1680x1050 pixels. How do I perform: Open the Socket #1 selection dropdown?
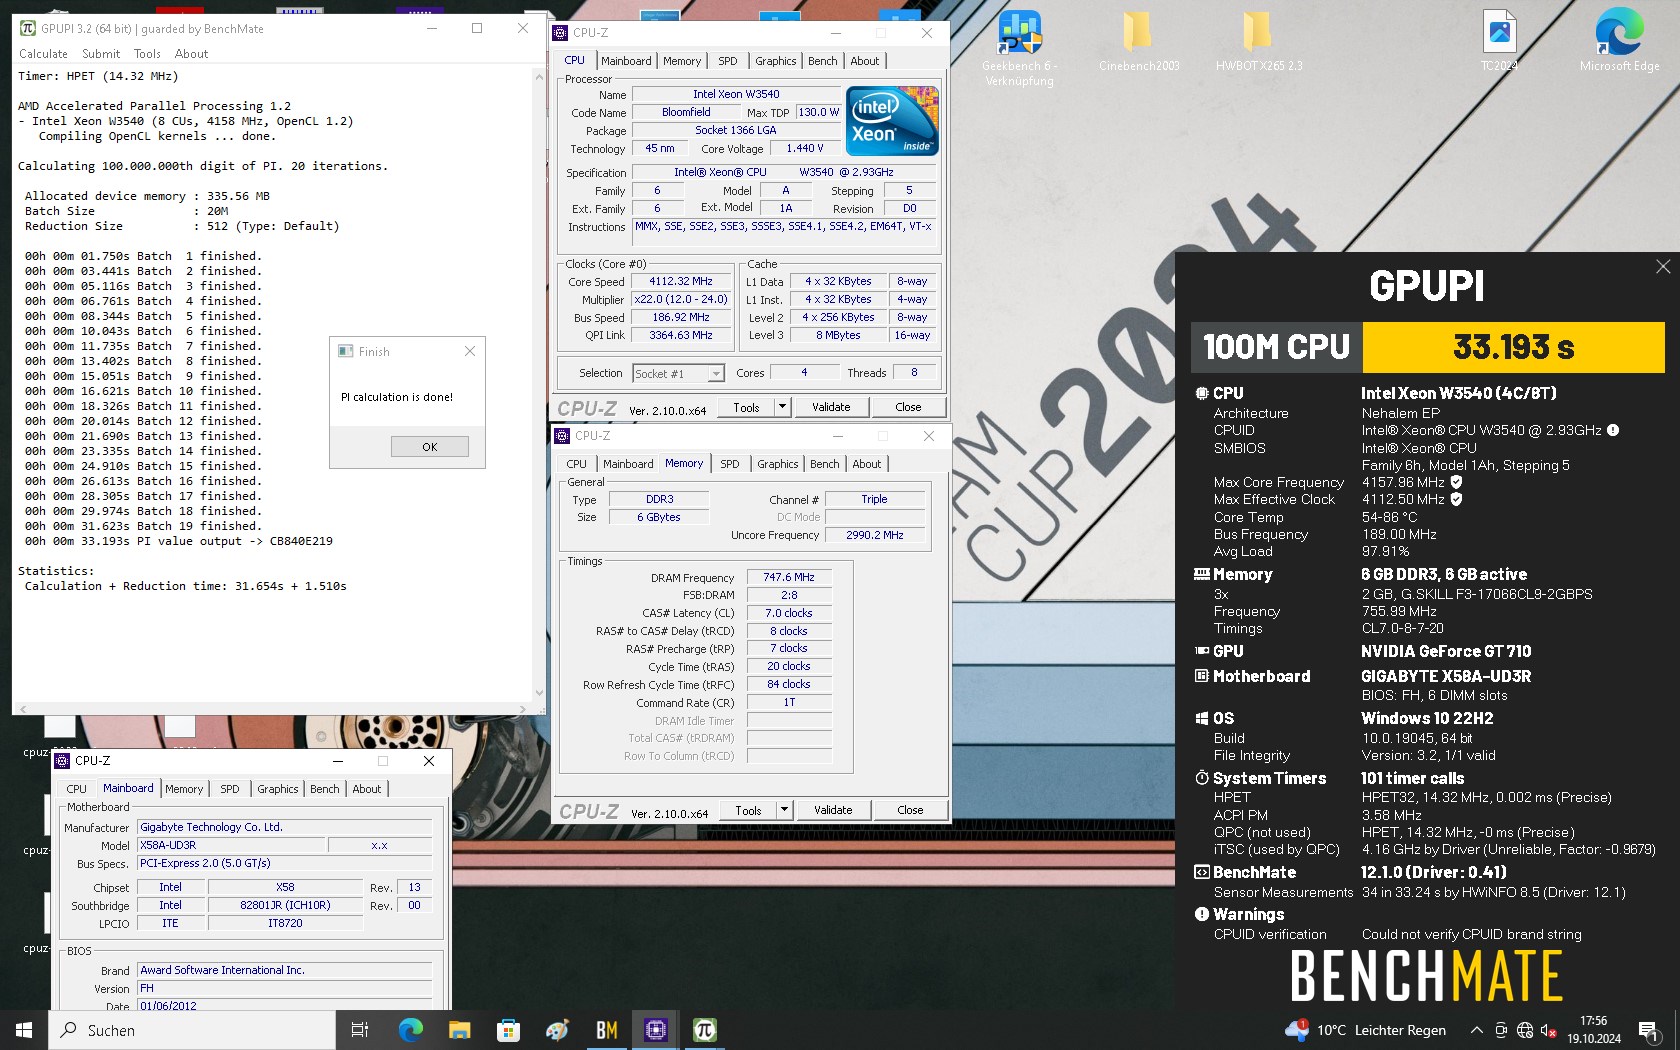pyautogui.click(x=678, y=374)
